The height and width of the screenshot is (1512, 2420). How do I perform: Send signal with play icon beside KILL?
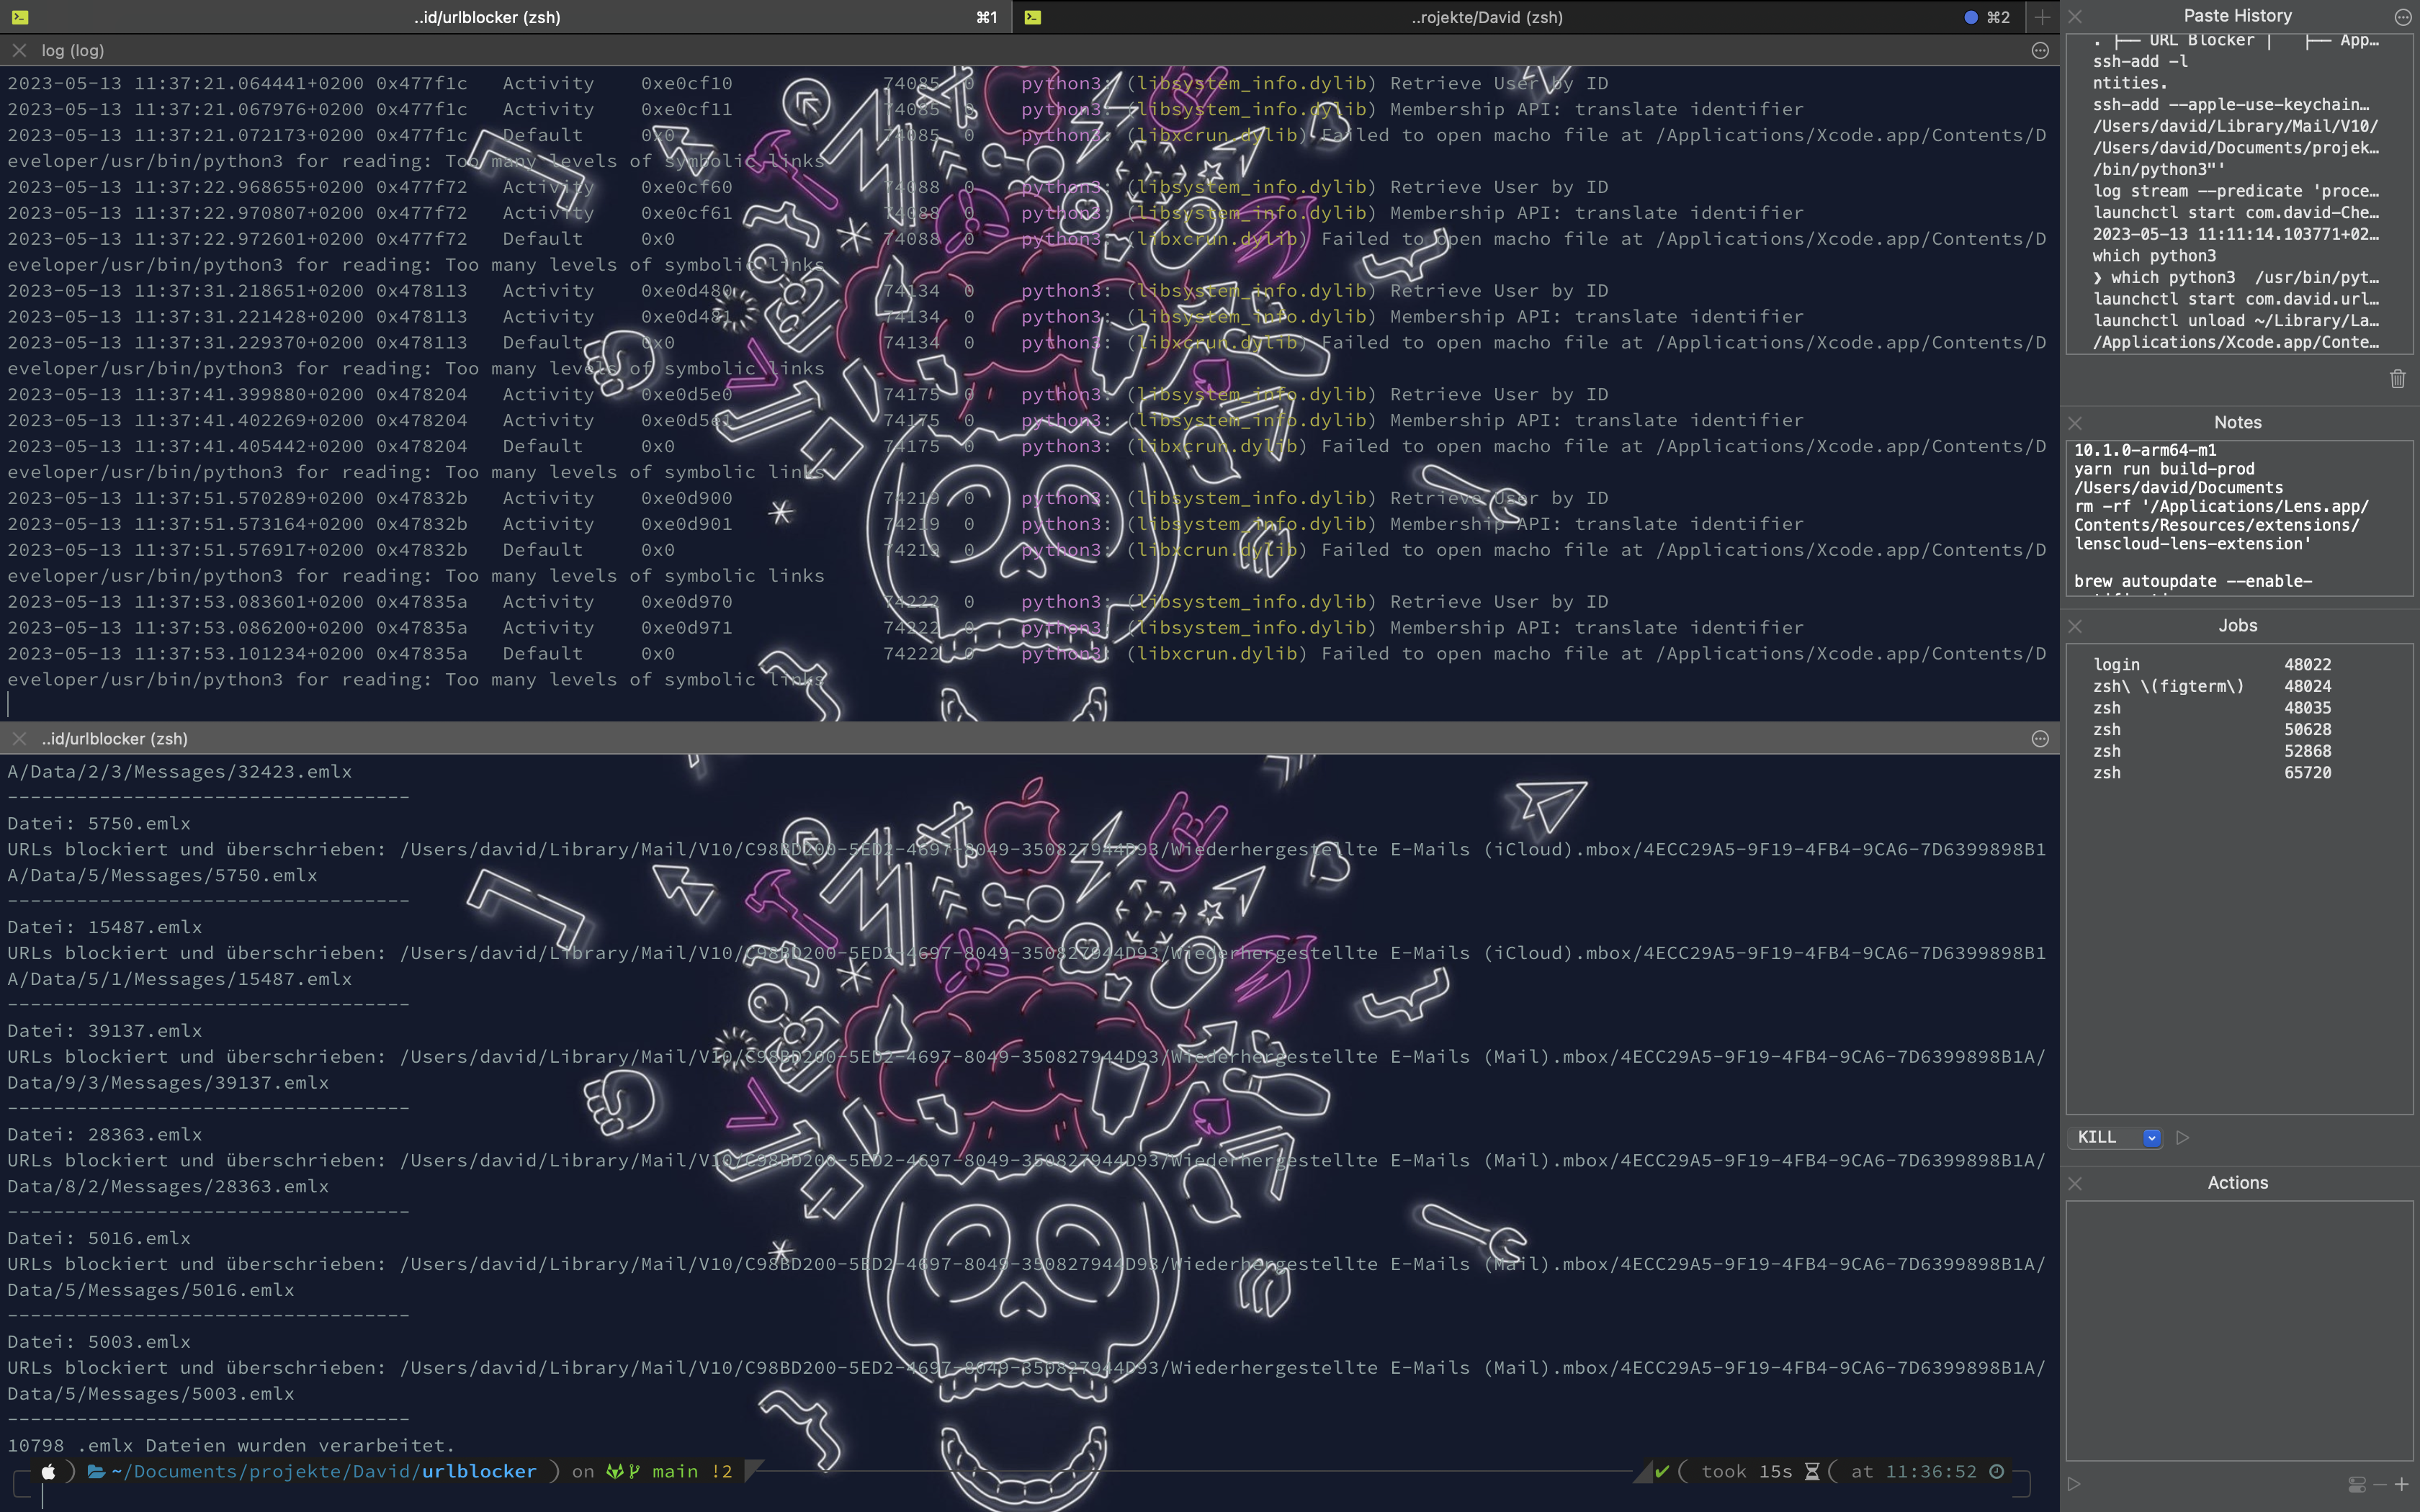point(2183,1138)
